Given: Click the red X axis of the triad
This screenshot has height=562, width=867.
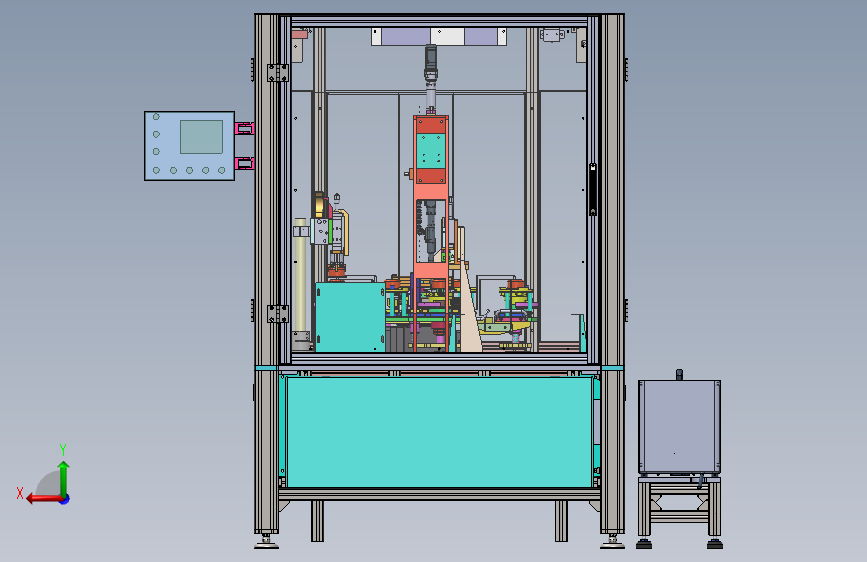Looking at the screenshot, I should [x=43, y=499].
